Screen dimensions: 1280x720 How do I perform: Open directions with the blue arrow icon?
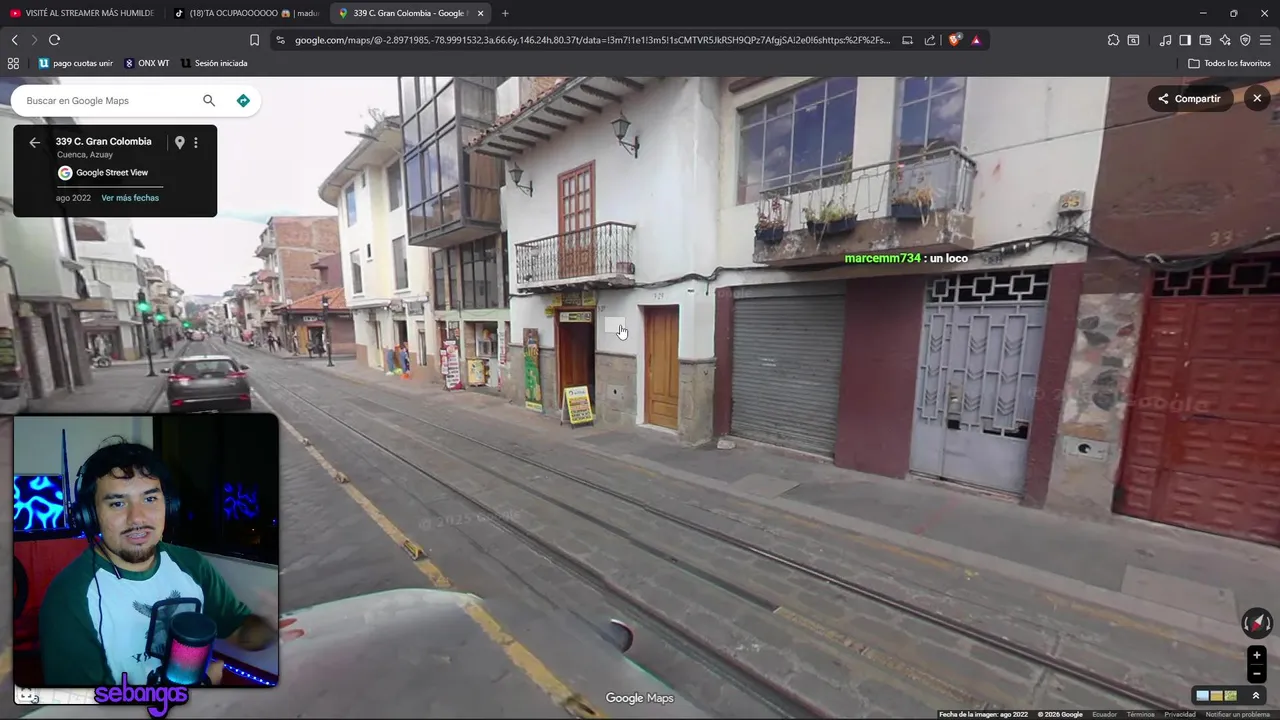pos(243,100)
